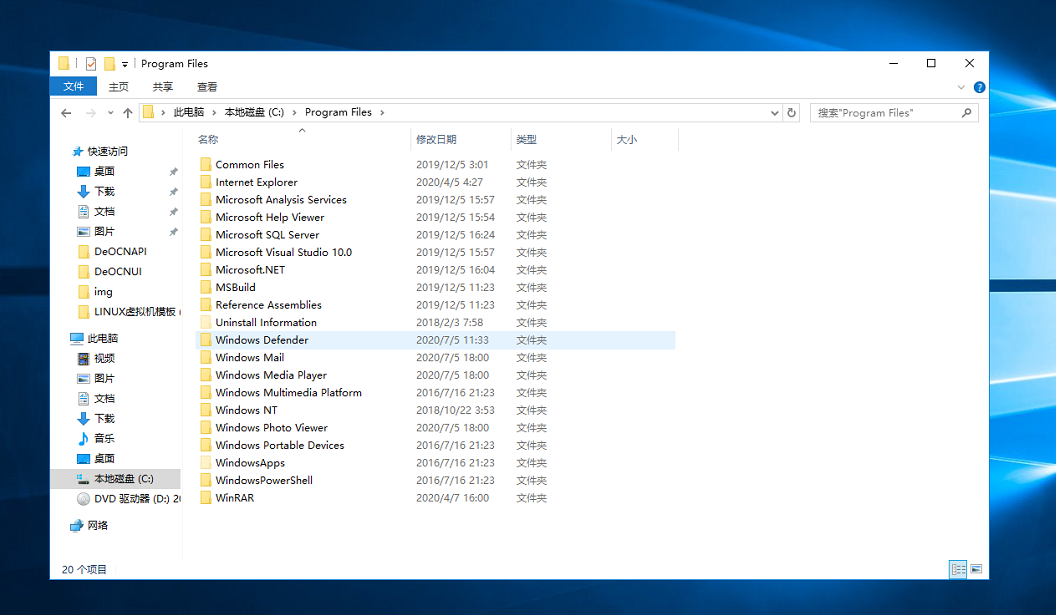Click the Help question mark icon
Screen dimensions: 1056x615
click(x=979, y=88)
